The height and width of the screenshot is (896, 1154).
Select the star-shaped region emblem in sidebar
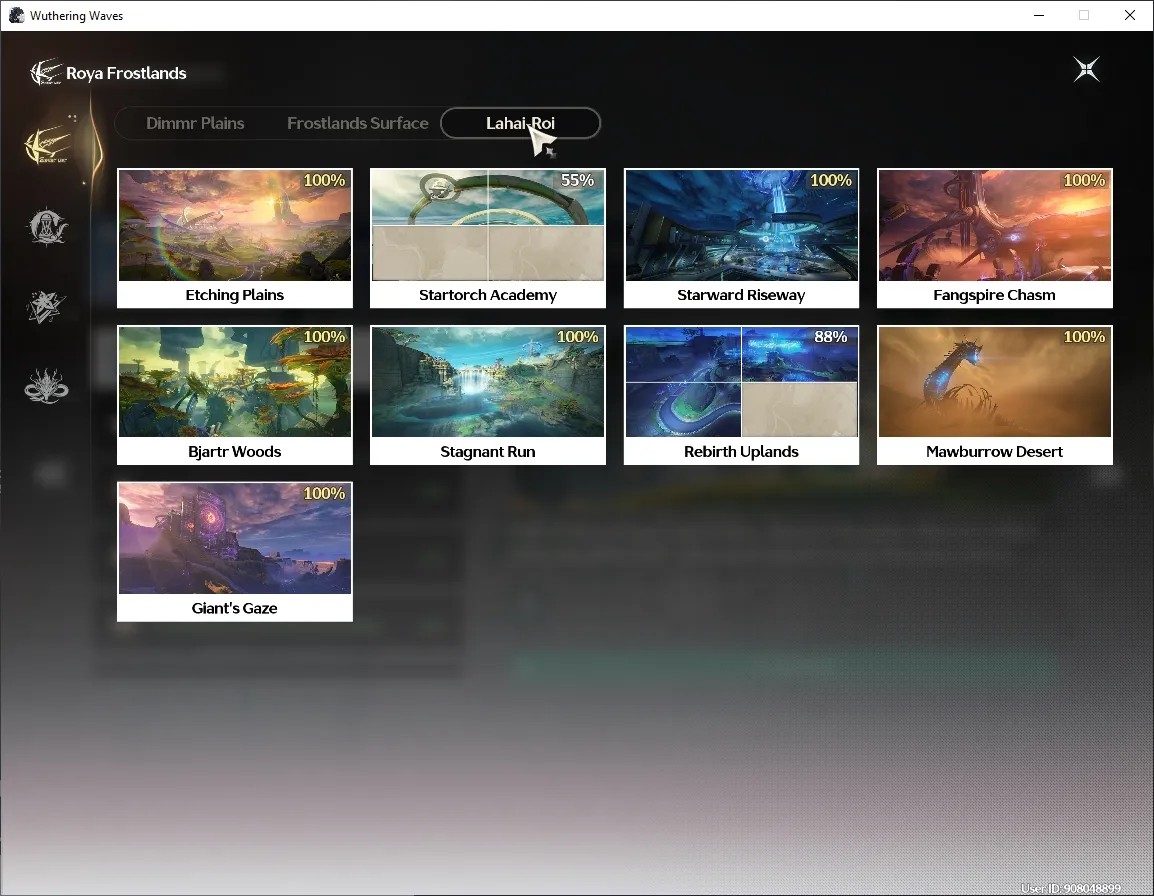pyautogui.click(x=46, y=306)
